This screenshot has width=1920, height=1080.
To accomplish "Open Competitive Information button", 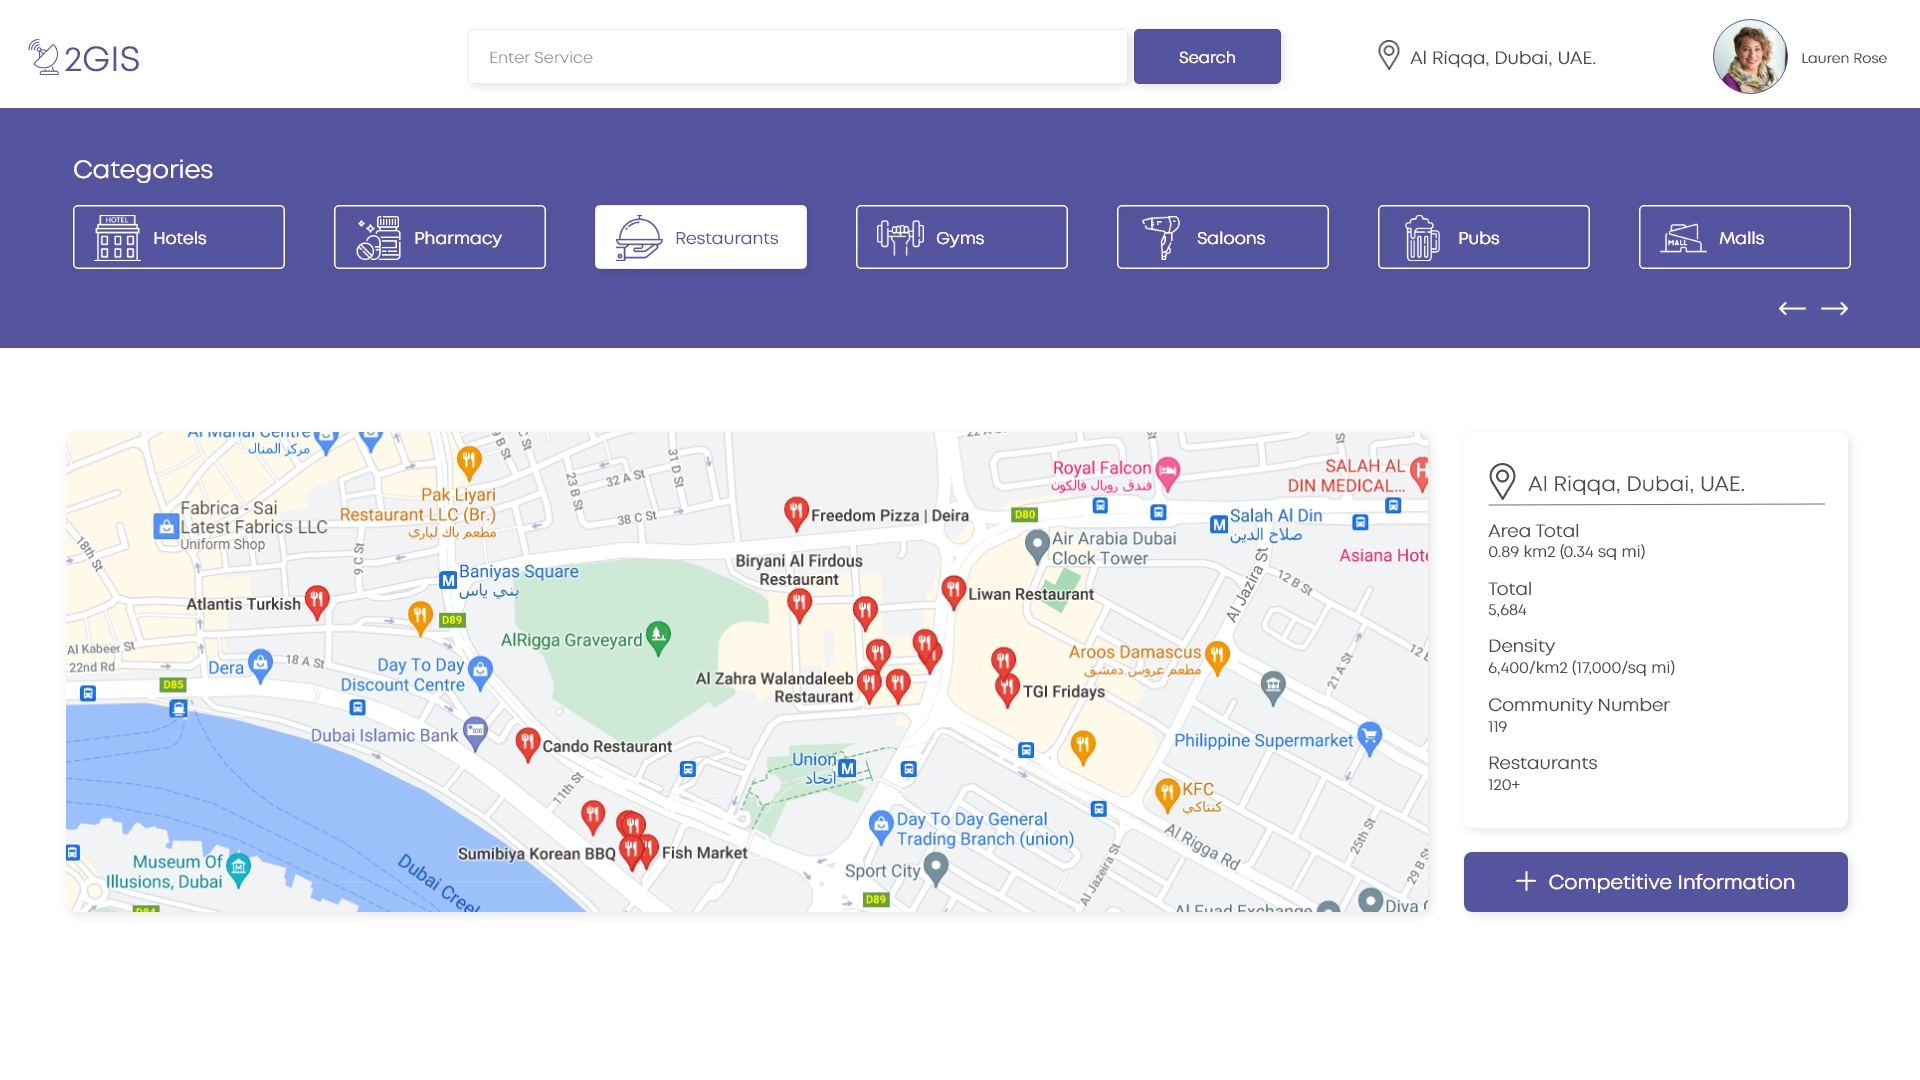I will [x=1656, y=882].
